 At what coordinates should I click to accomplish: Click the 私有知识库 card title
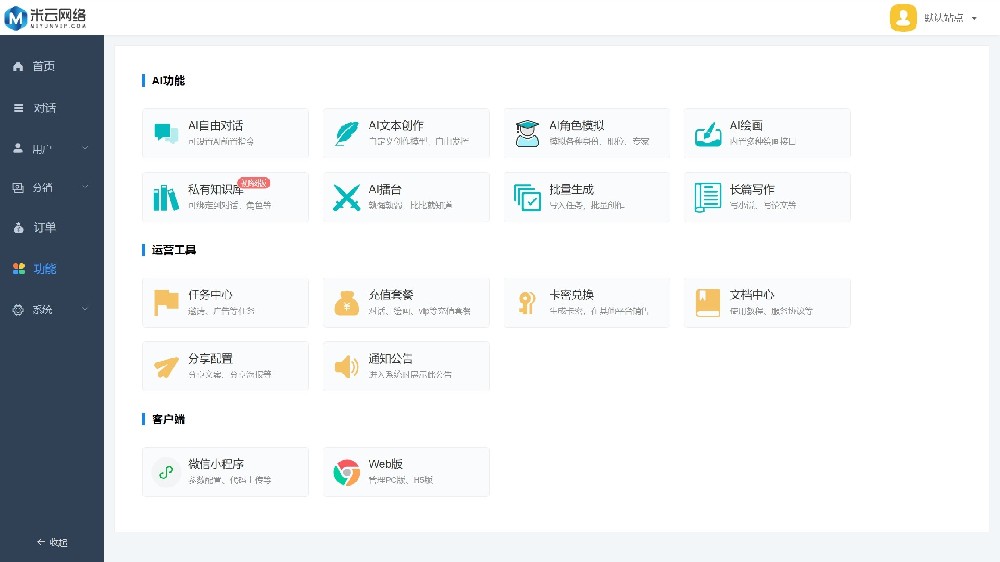click(216, 189)
